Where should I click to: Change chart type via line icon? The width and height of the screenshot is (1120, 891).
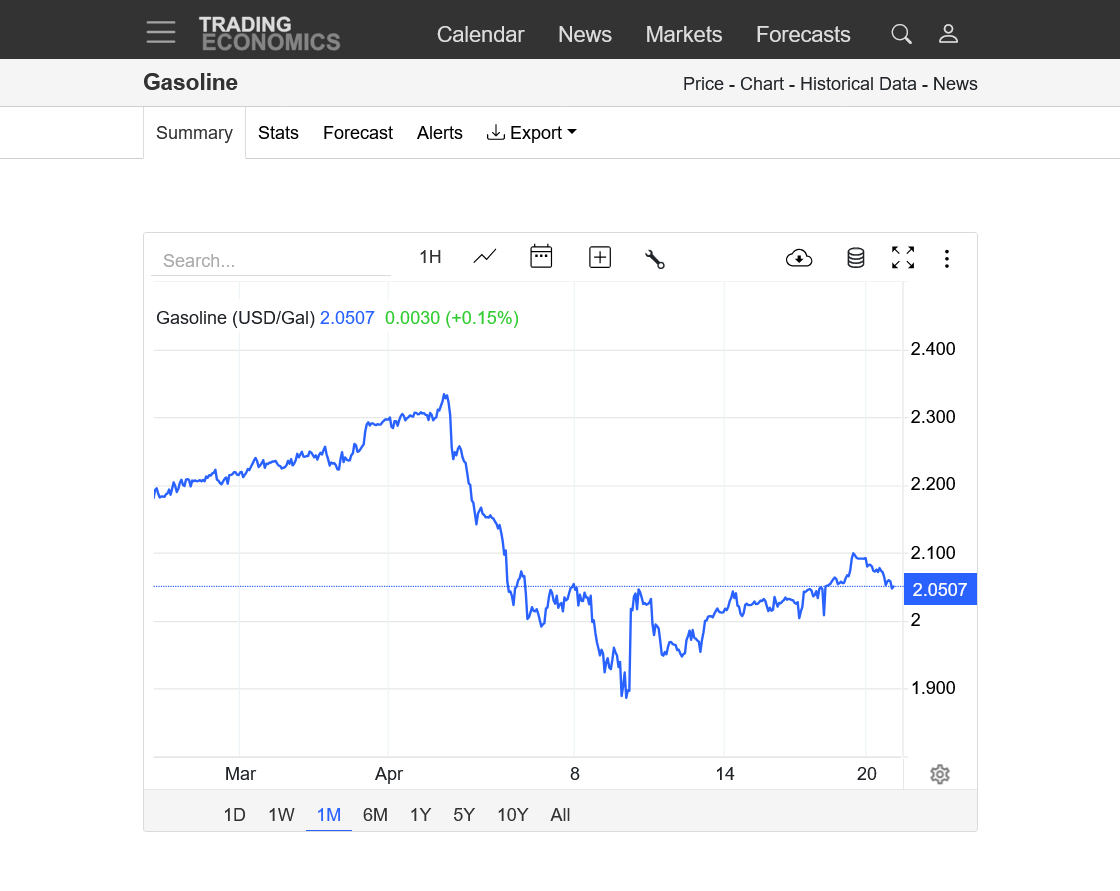[485, 257]
